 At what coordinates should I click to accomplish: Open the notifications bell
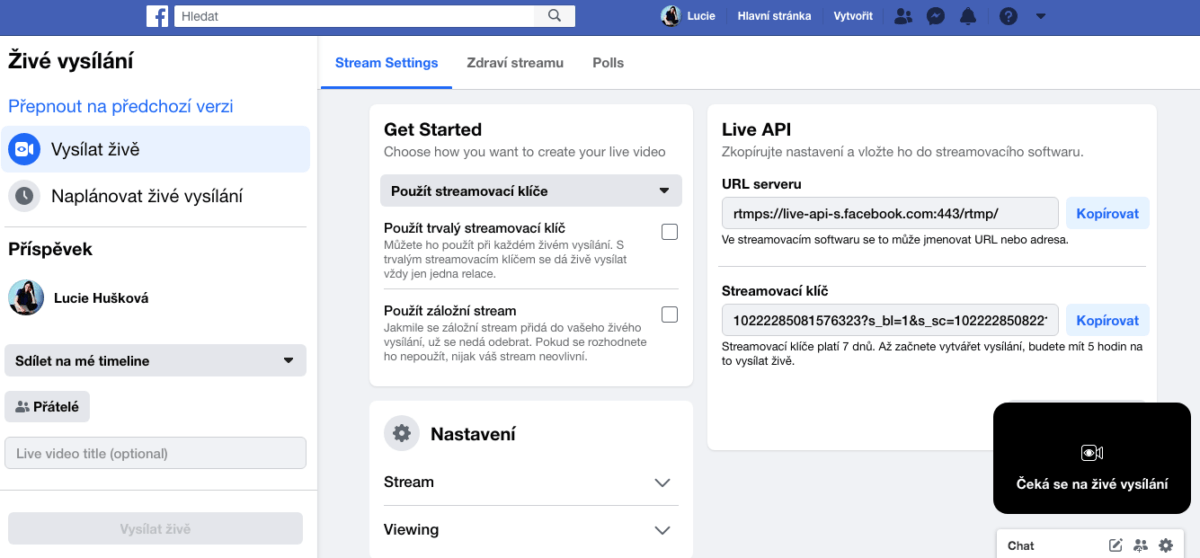[x=968, y=16]
